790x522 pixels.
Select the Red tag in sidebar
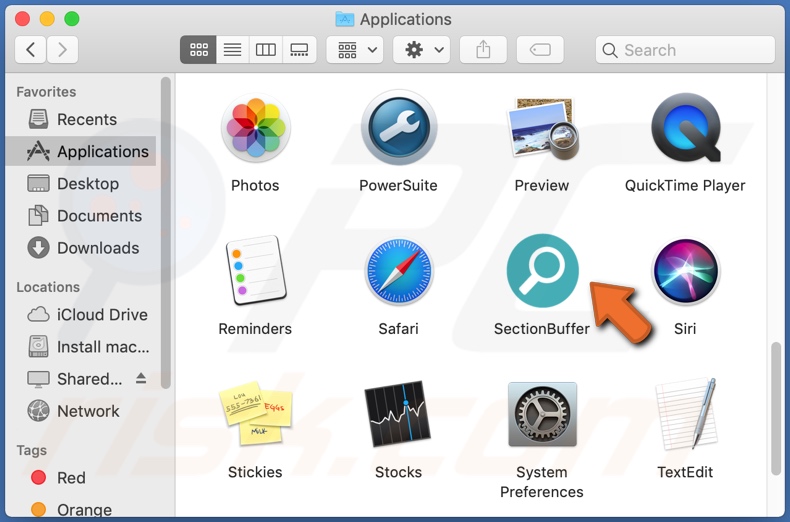point(81,478)
